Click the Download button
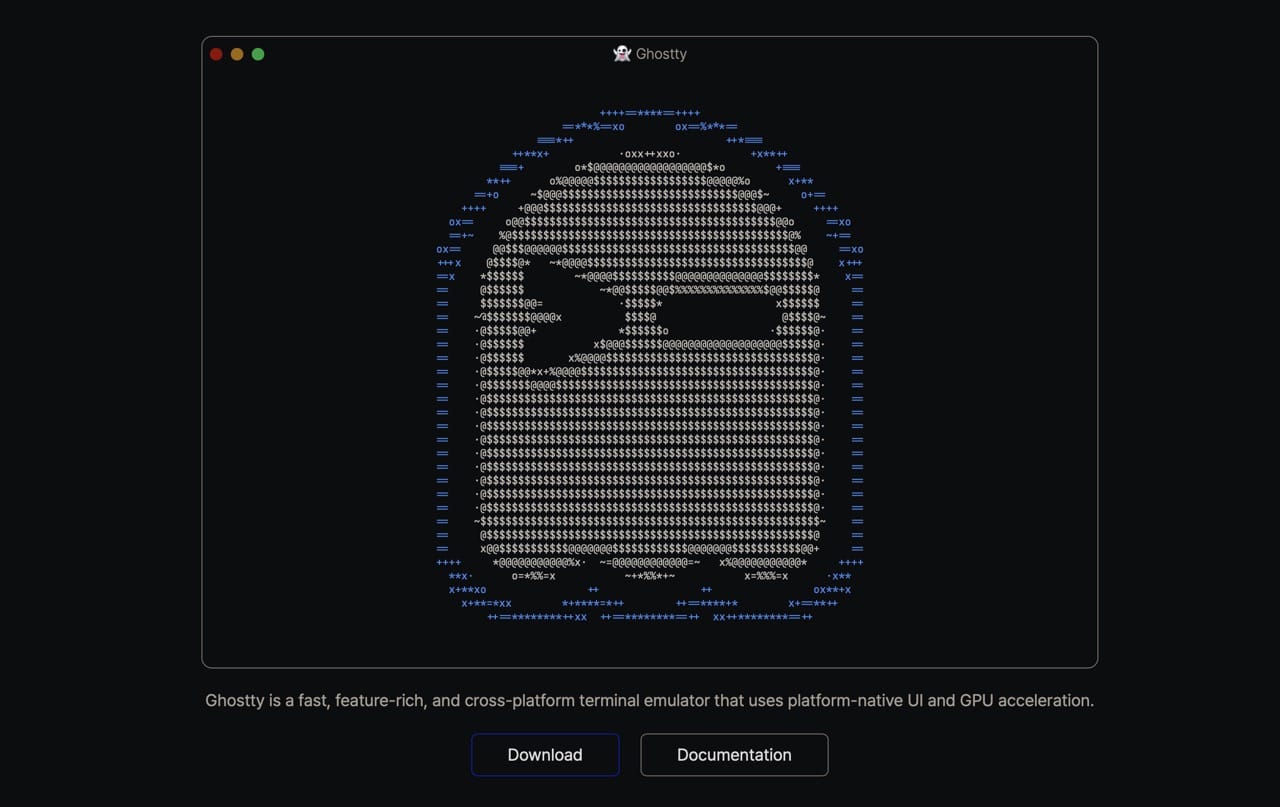The image size is (1280, 807). [545, 755]
